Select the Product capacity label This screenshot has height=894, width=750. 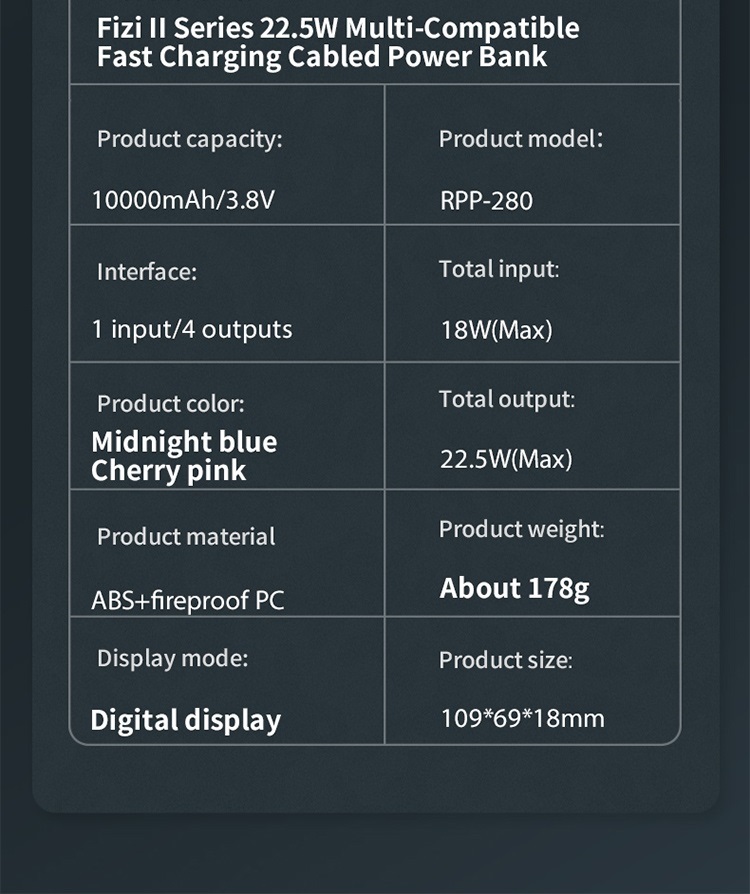[x=189, y=140]
